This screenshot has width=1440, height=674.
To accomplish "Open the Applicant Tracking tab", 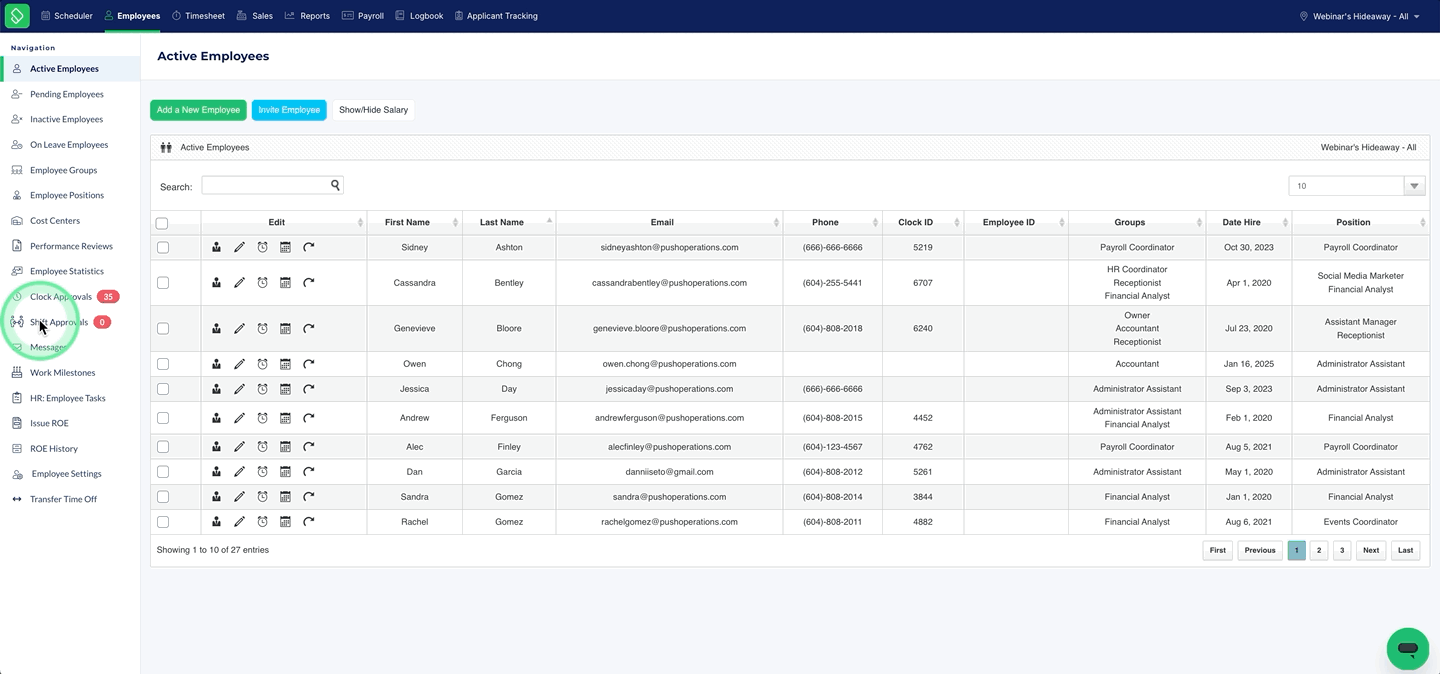I will (x=496, y=16).
